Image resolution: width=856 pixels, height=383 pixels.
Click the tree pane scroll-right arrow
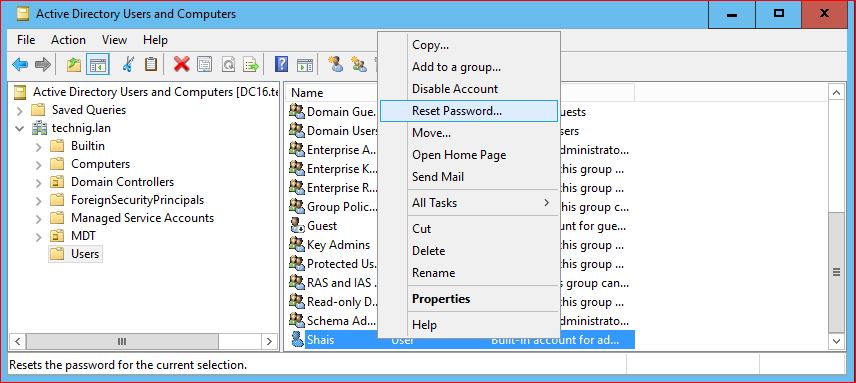(269, 342)
